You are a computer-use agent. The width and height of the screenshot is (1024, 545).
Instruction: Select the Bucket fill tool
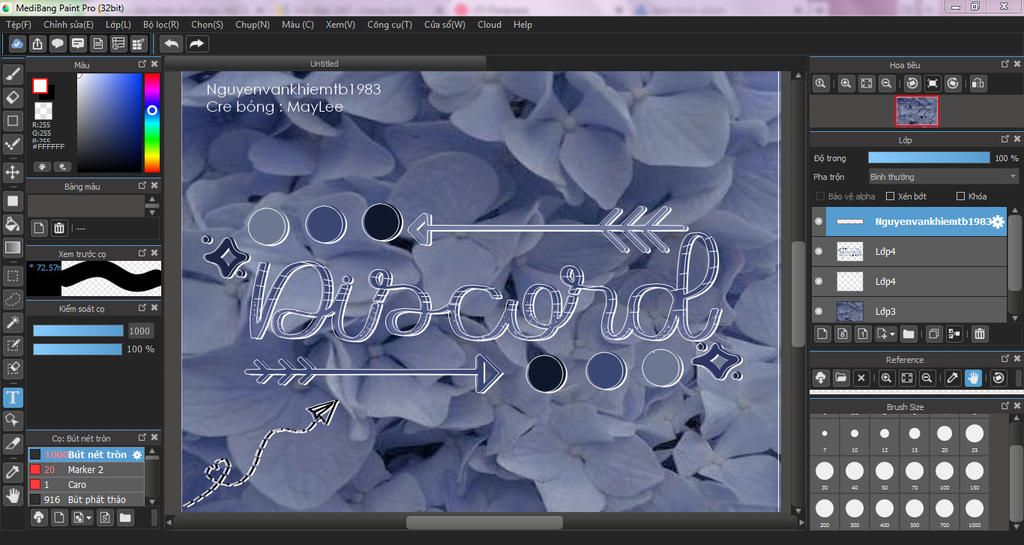tap(12, 225)
